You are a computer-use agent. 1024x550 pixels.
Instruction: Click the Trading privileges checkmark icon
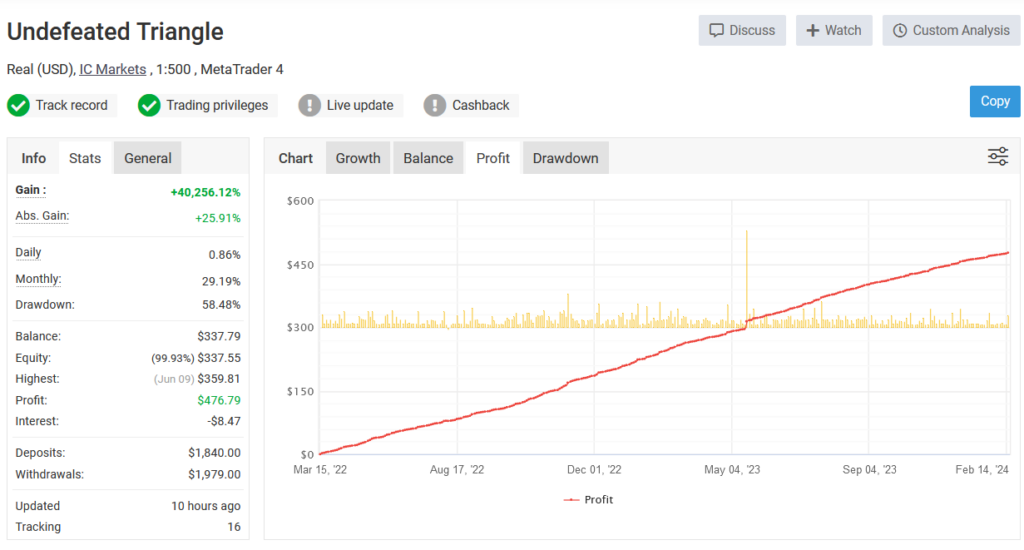(149, 105)
